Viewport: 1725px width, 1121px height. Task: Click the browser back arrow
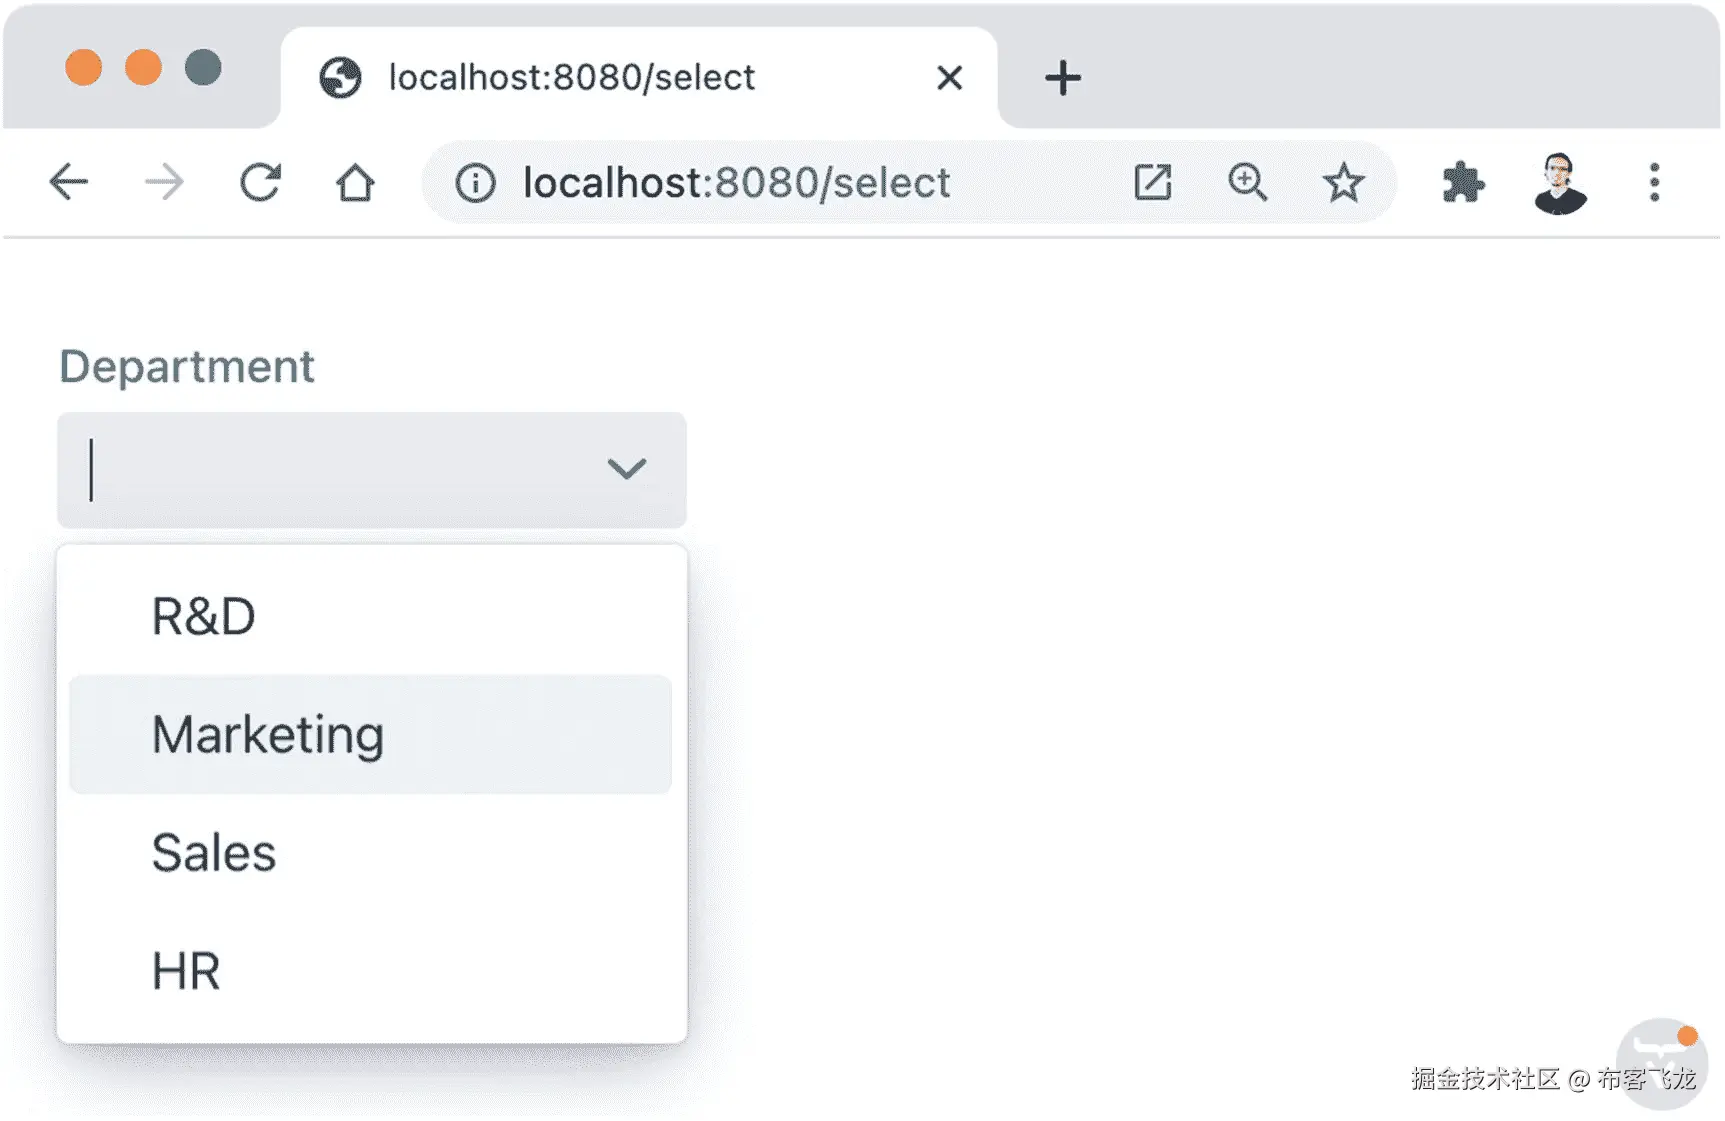coord(69,182)
